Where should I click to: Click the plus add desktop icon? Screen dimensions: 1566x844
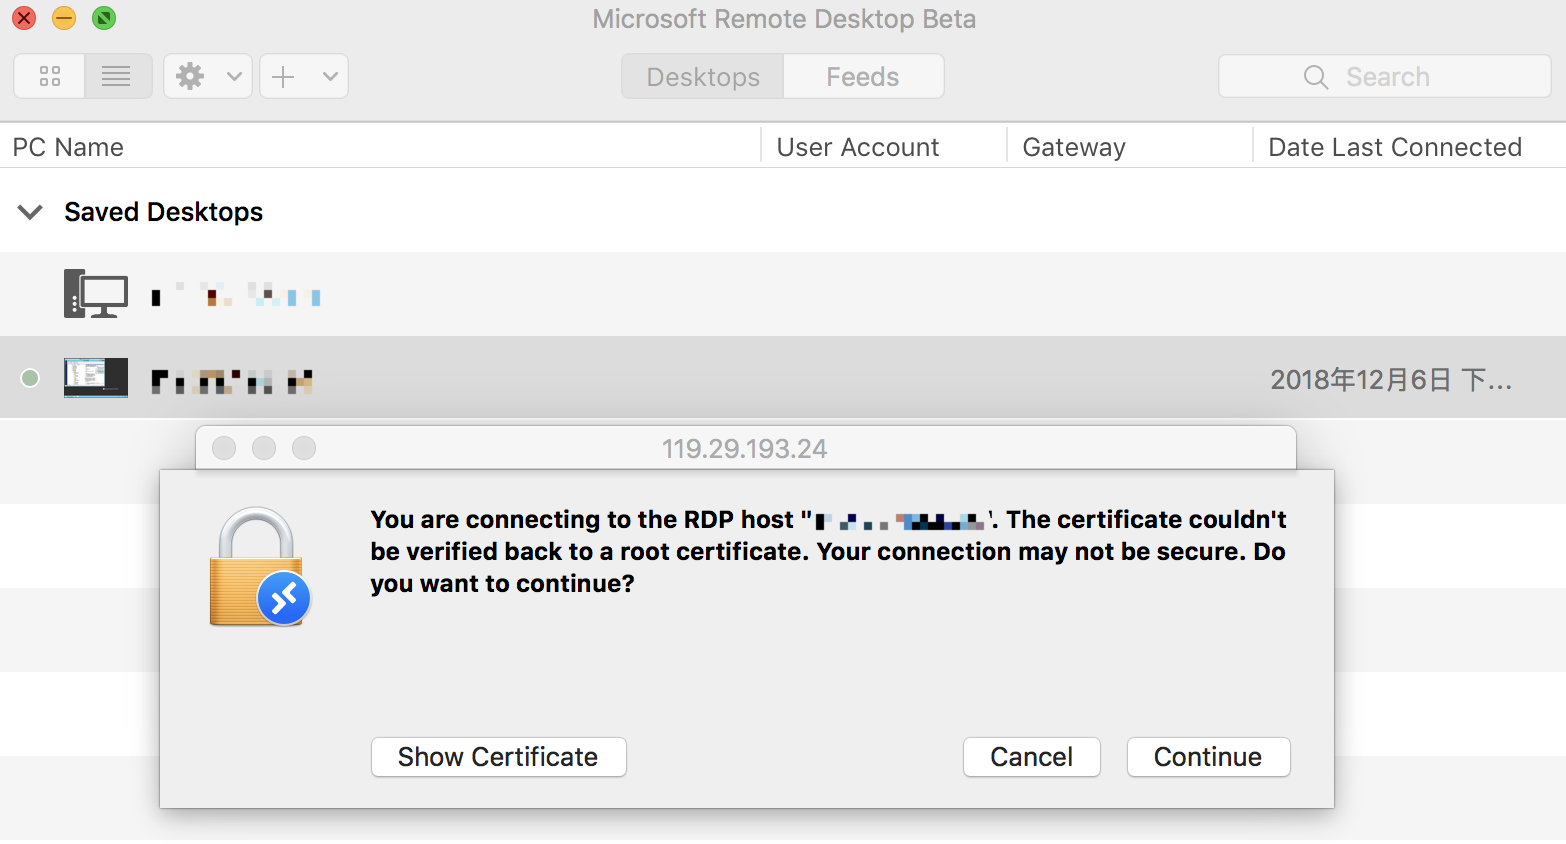pyautogui.click(x=284, y=77)
